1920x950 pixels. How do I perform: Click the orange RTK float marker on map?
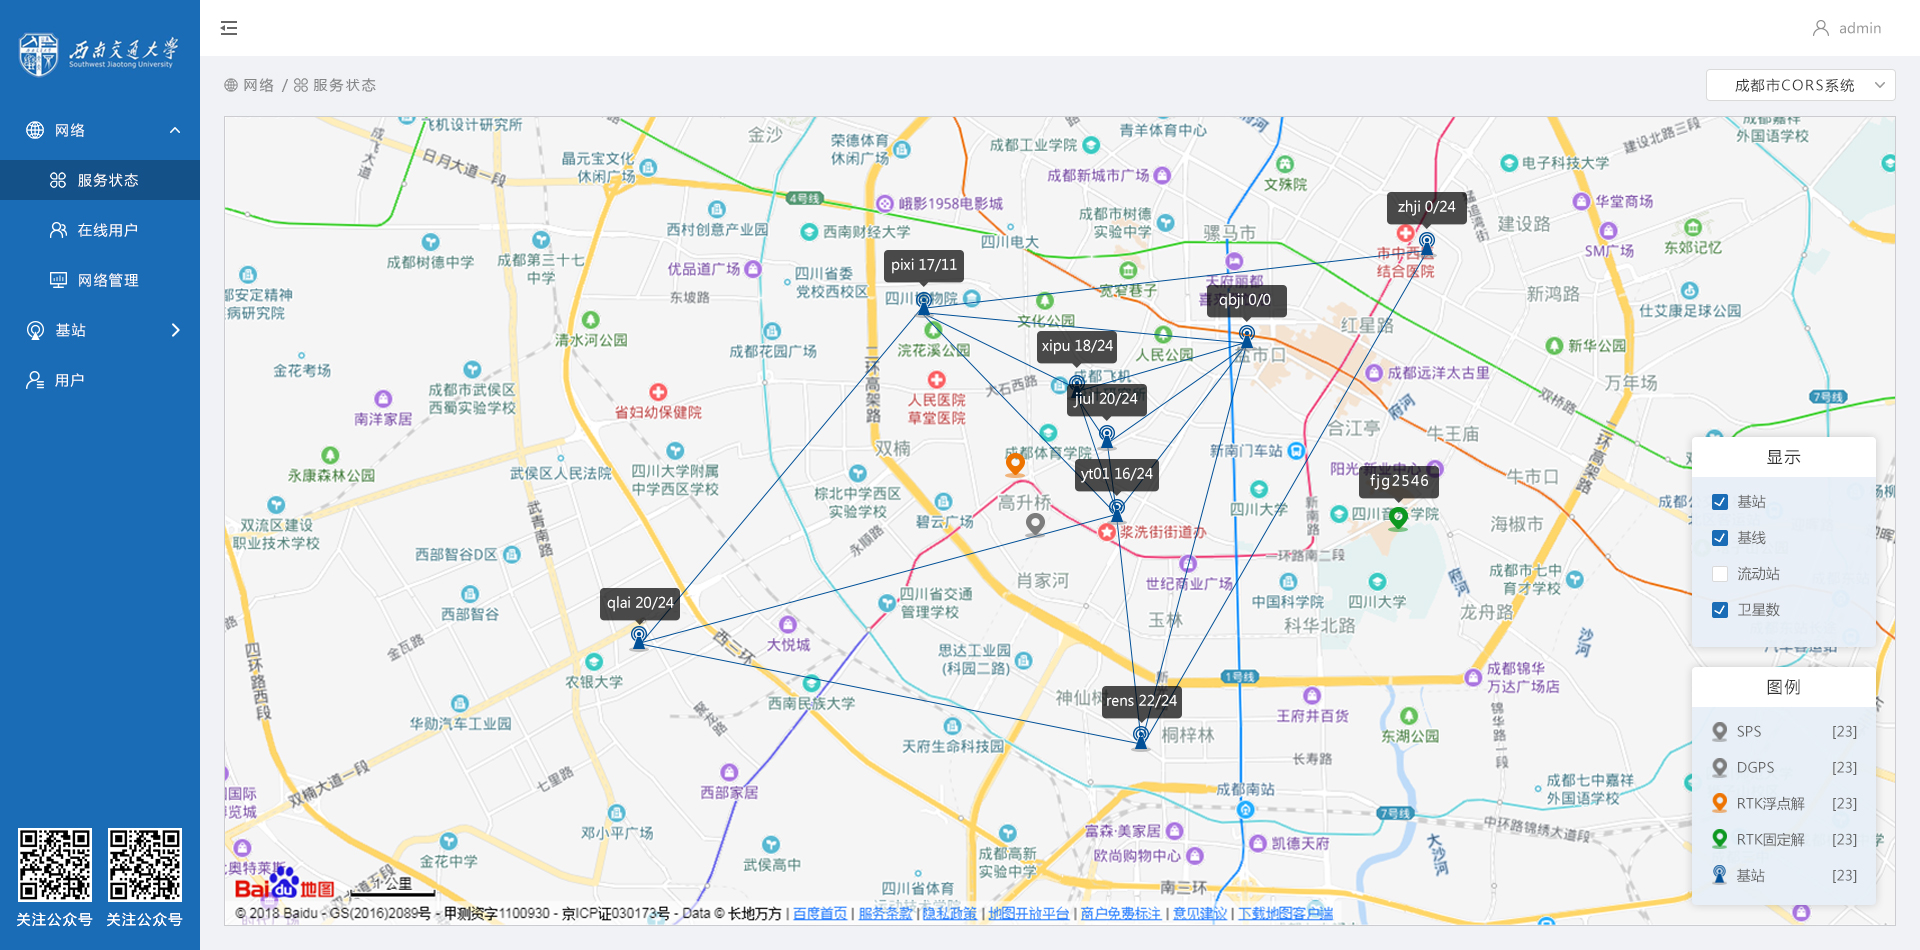pyautogui.click(x=1015, y=464)
